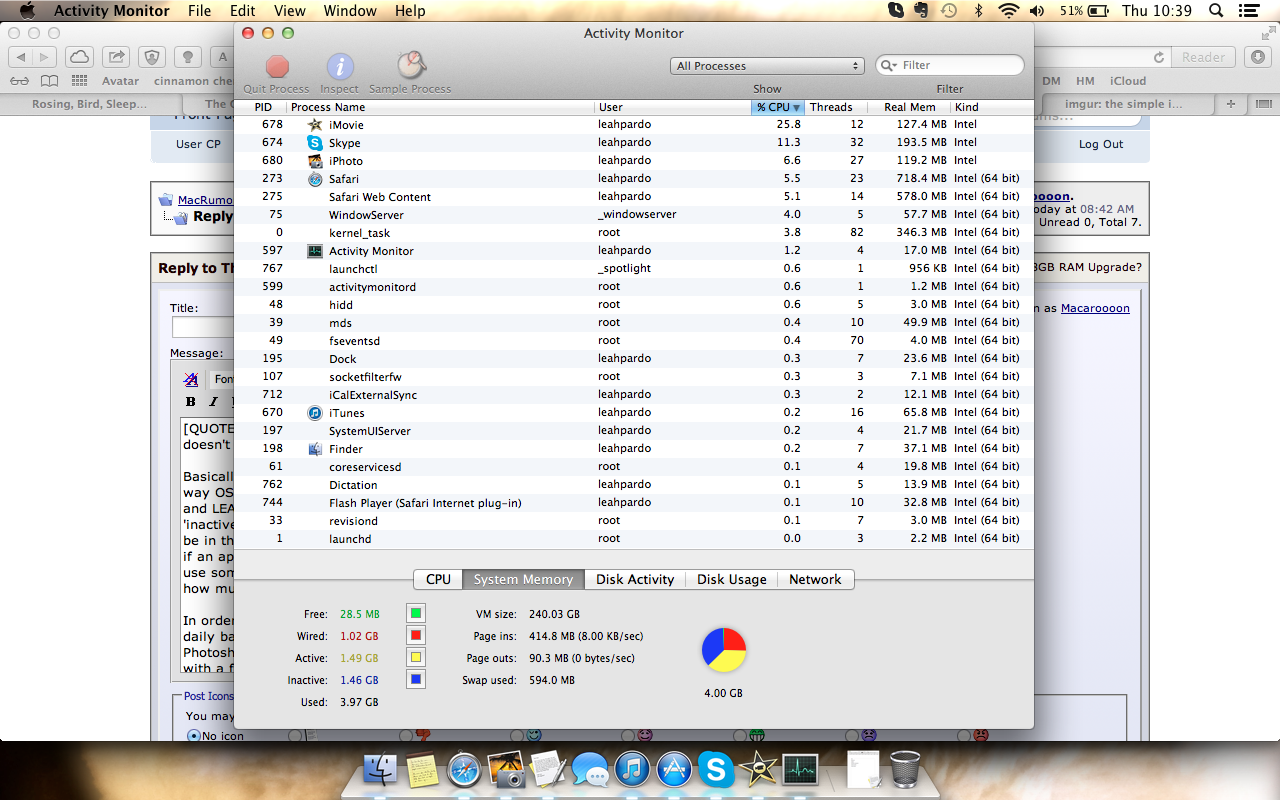Open the Filter search options arrow
This screenshot has height=800, width=1280.
tap(889, 65)
